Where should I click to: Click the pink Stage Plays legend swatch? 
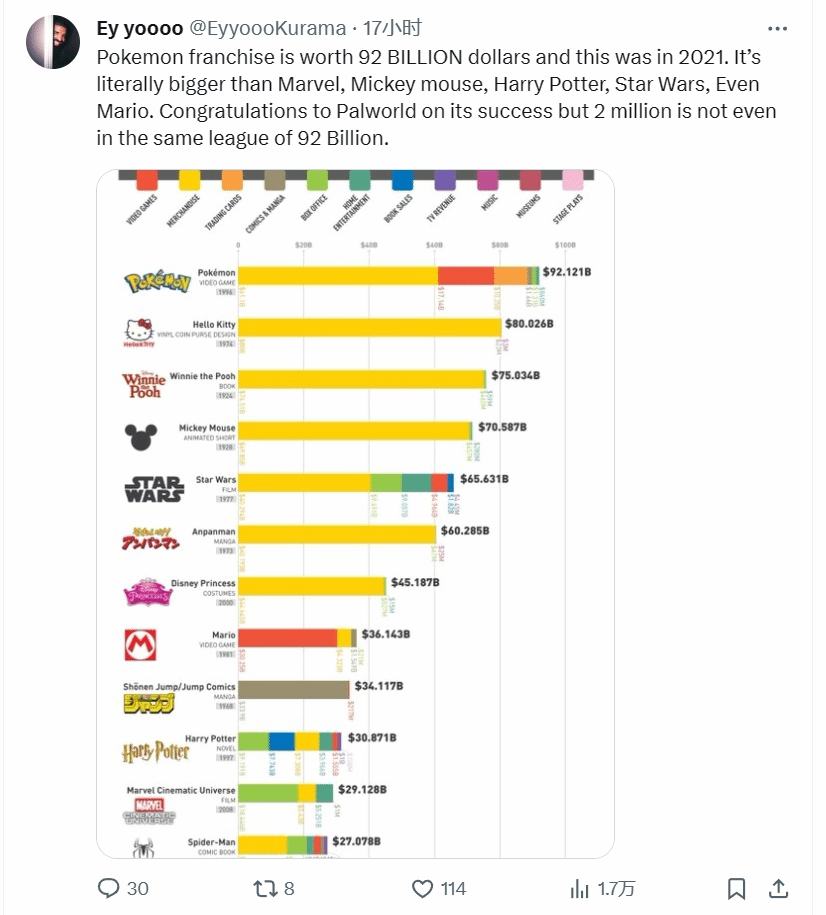(x=573, y=180)
